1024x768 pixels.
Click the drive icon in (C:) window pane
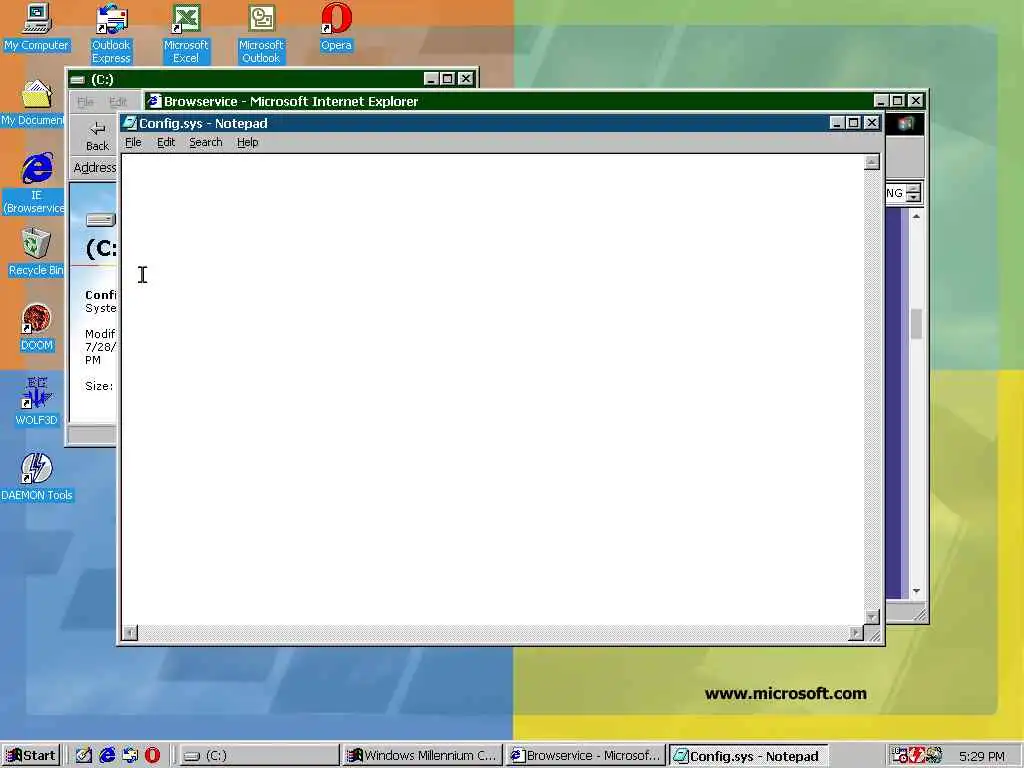(x=101, y=219)
